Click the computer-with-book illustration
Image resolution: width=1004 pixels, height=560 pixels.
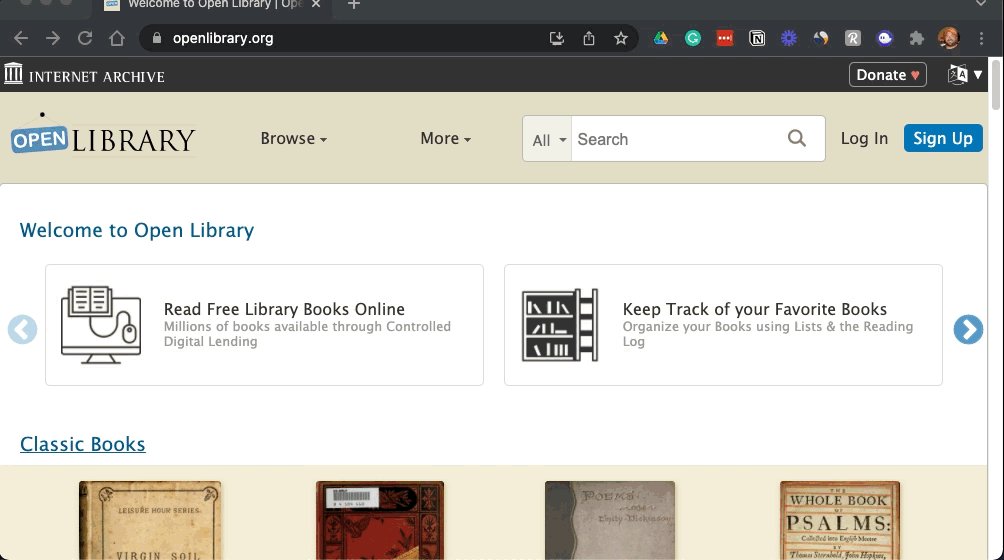coord(101,325)
